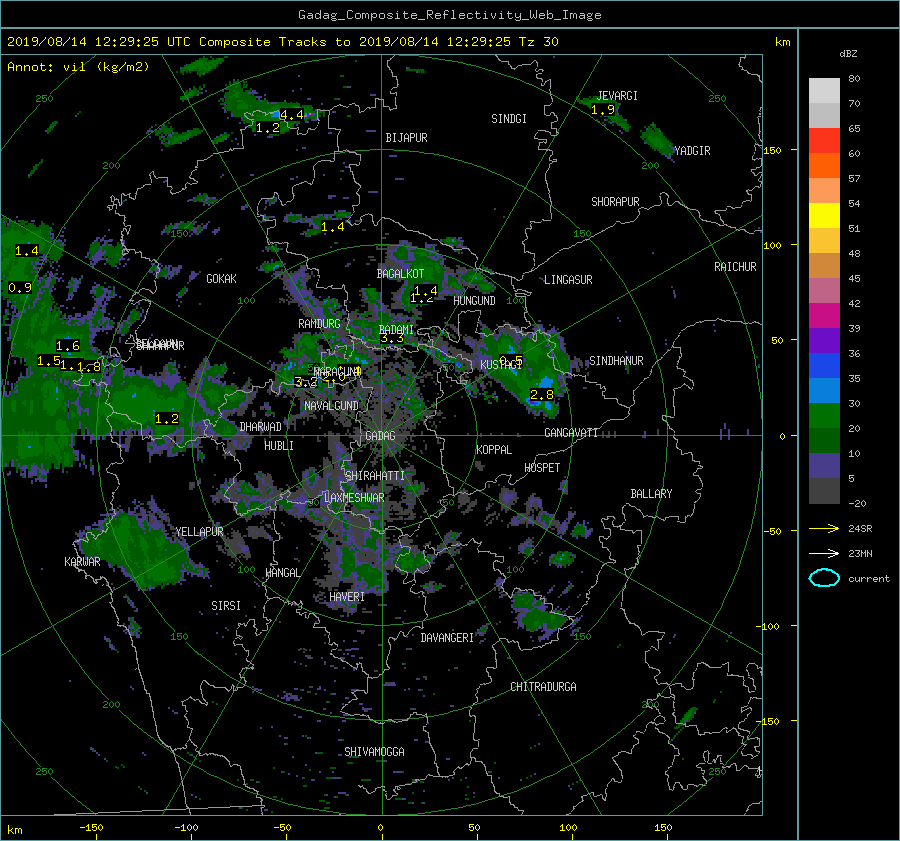Click the JEVARGI city label

point(617,96)
